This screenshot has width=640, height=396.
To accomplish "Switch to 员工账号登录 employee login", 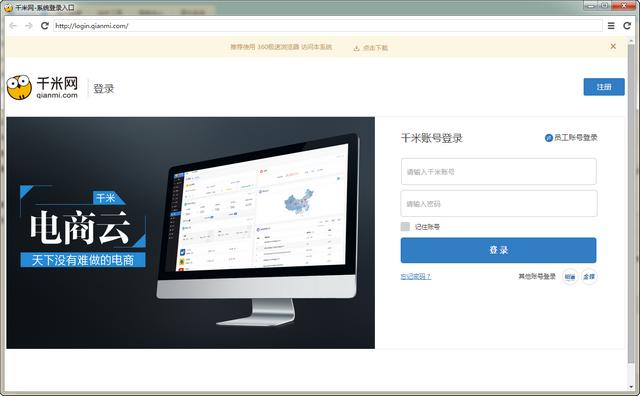I will tap(571, 138).
